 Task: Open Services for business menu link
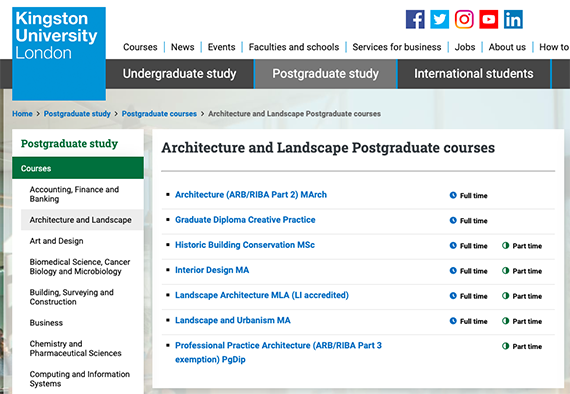click(x=397, y=47)
